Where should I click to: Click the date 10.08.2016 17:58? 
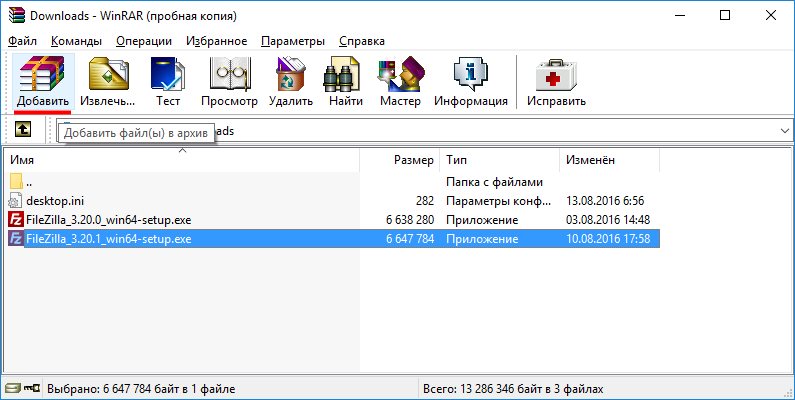click(608, 238)
